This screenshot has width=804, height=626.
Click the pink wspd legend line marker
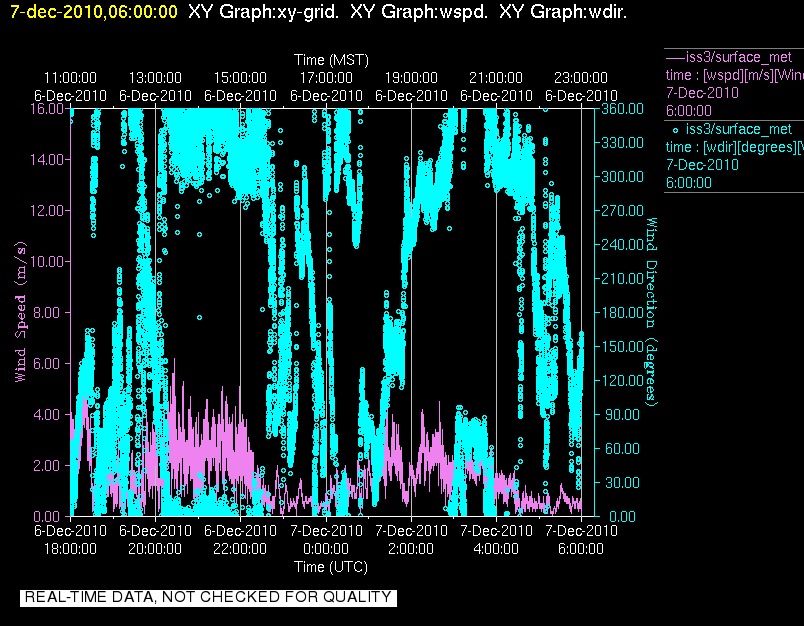(675, 57)
